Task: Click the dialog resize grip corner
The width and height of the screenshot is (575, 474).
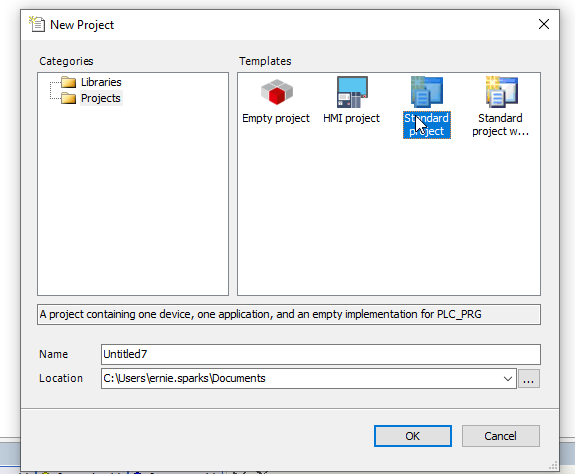Action: [553, 466]
